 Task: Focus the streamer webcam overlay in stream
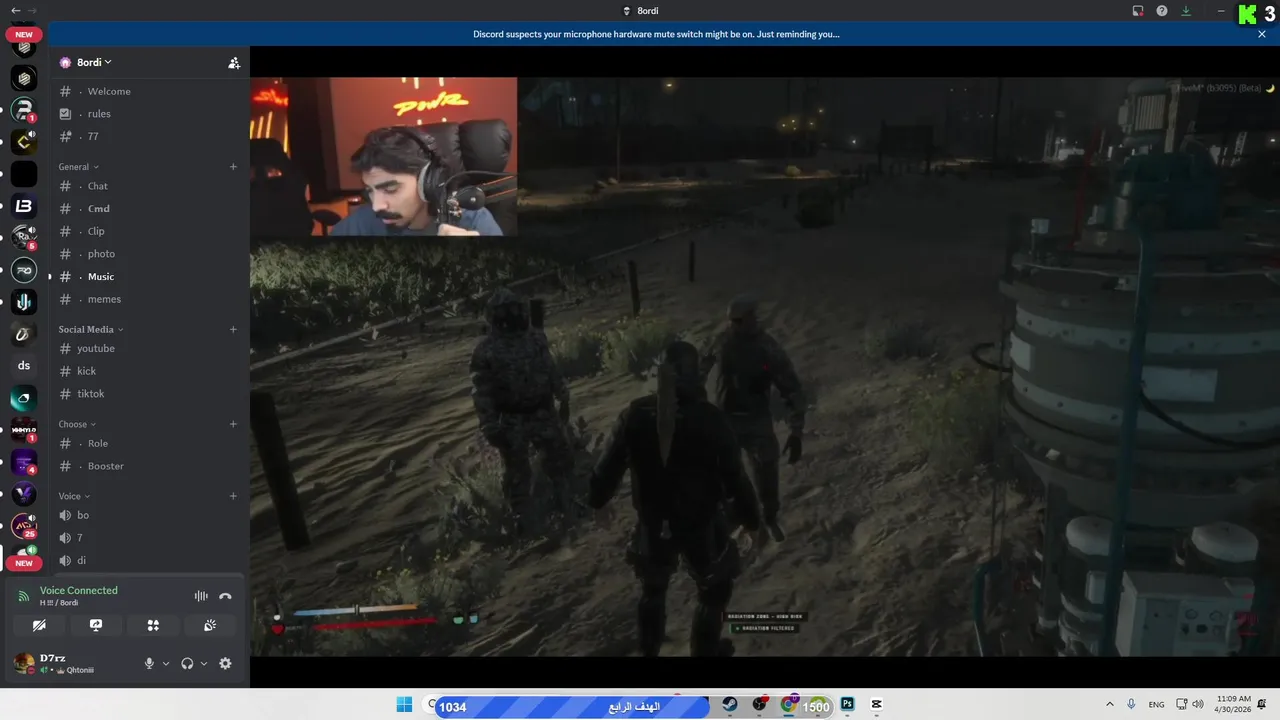coord(384,157)
